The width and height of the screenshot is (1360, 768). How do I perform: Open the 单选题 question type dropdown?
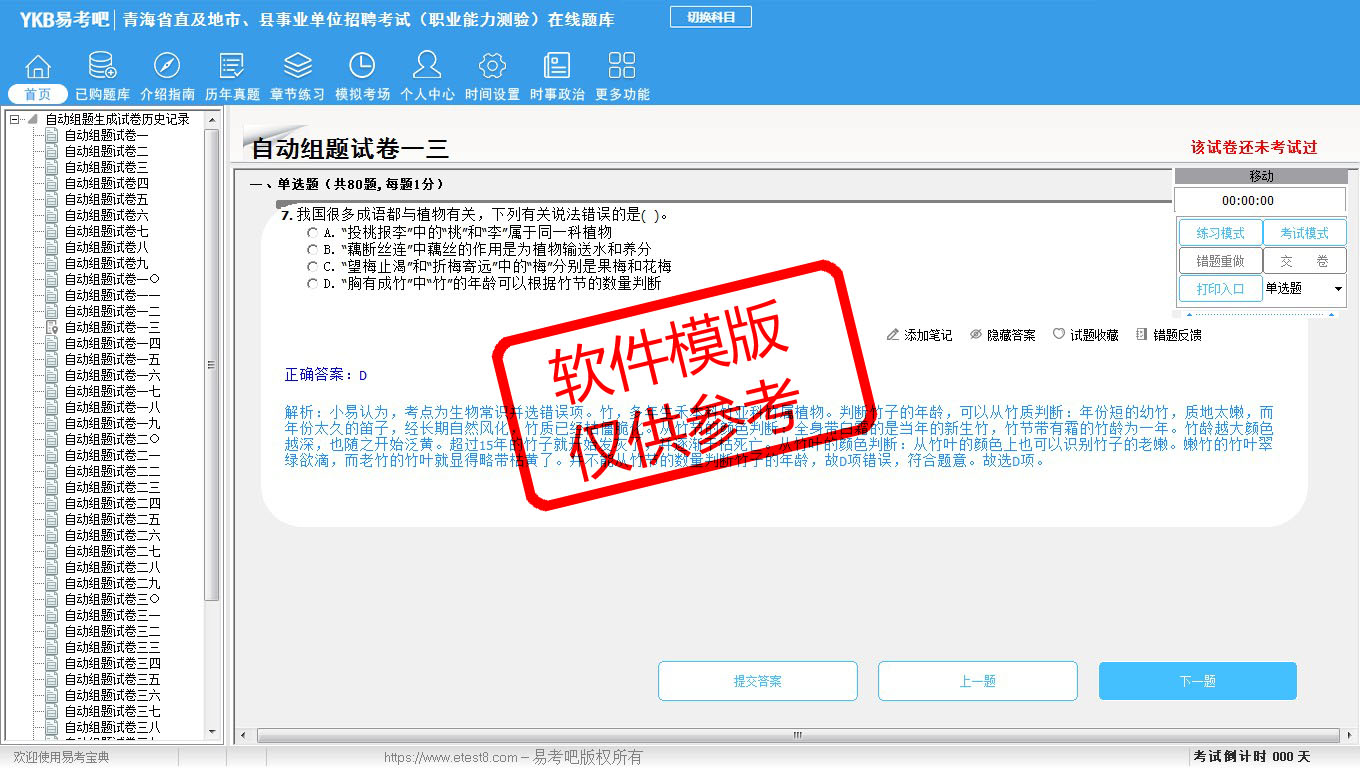click(x=1338, y=289)
